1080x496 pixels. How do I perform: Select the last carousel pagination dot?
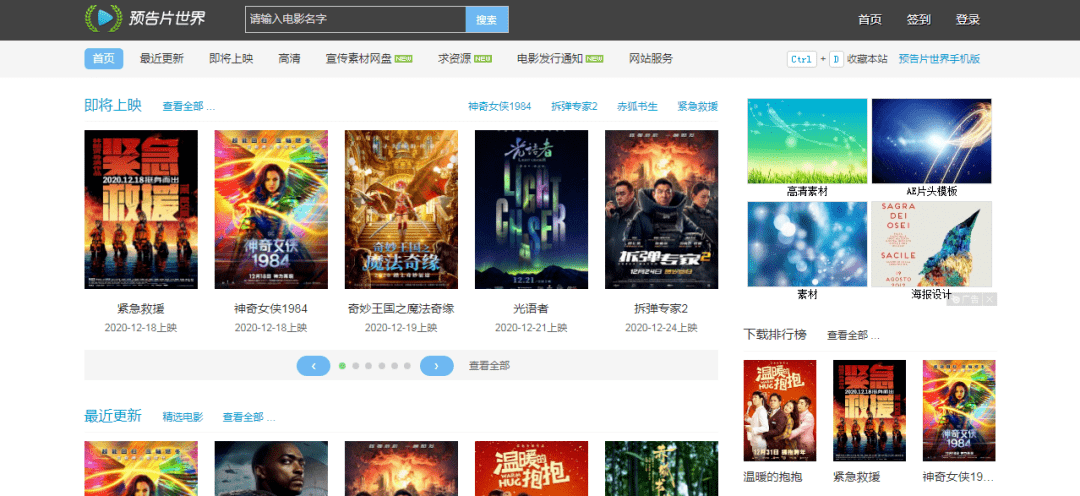coord(407,366)
